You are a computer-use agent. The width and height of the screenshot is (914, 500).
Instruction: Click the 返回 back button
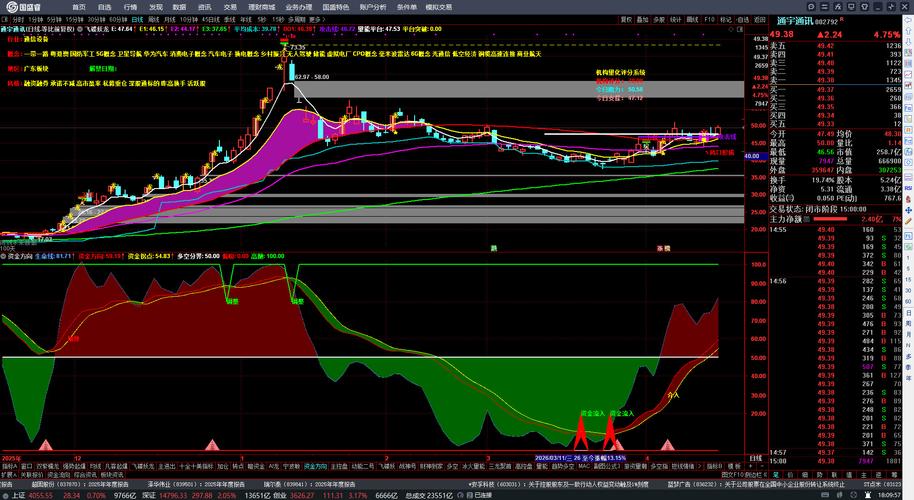(x=760, y=19)
